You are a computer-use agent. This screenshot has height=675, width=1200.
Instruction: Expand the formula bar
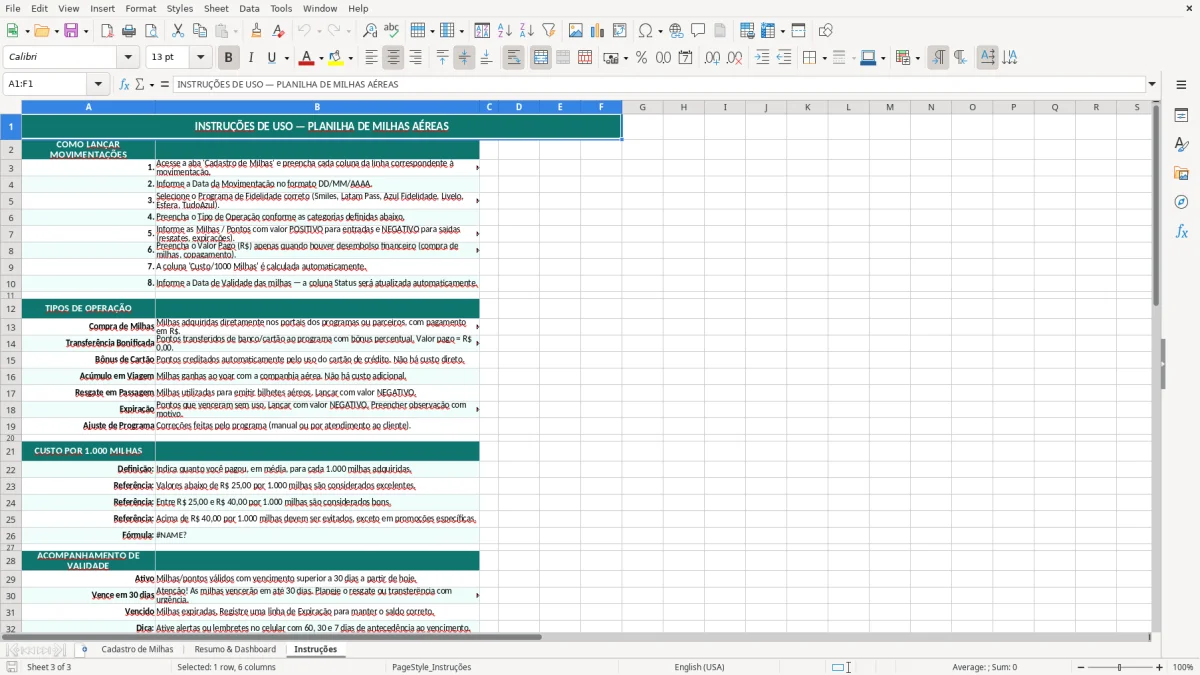point(1152,84)
